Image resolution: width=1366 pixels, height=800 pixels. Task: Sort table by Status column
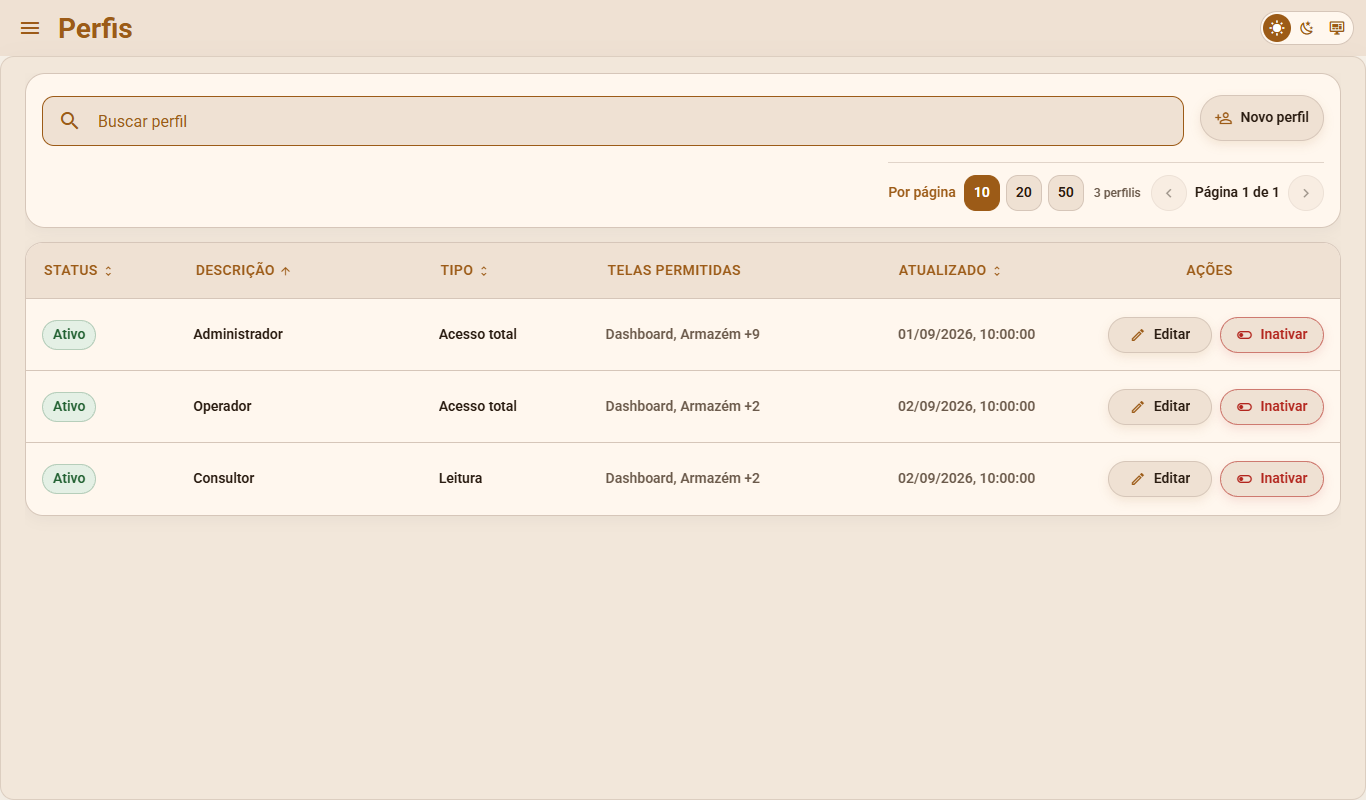pyautogui.click(x=78, y=270)
